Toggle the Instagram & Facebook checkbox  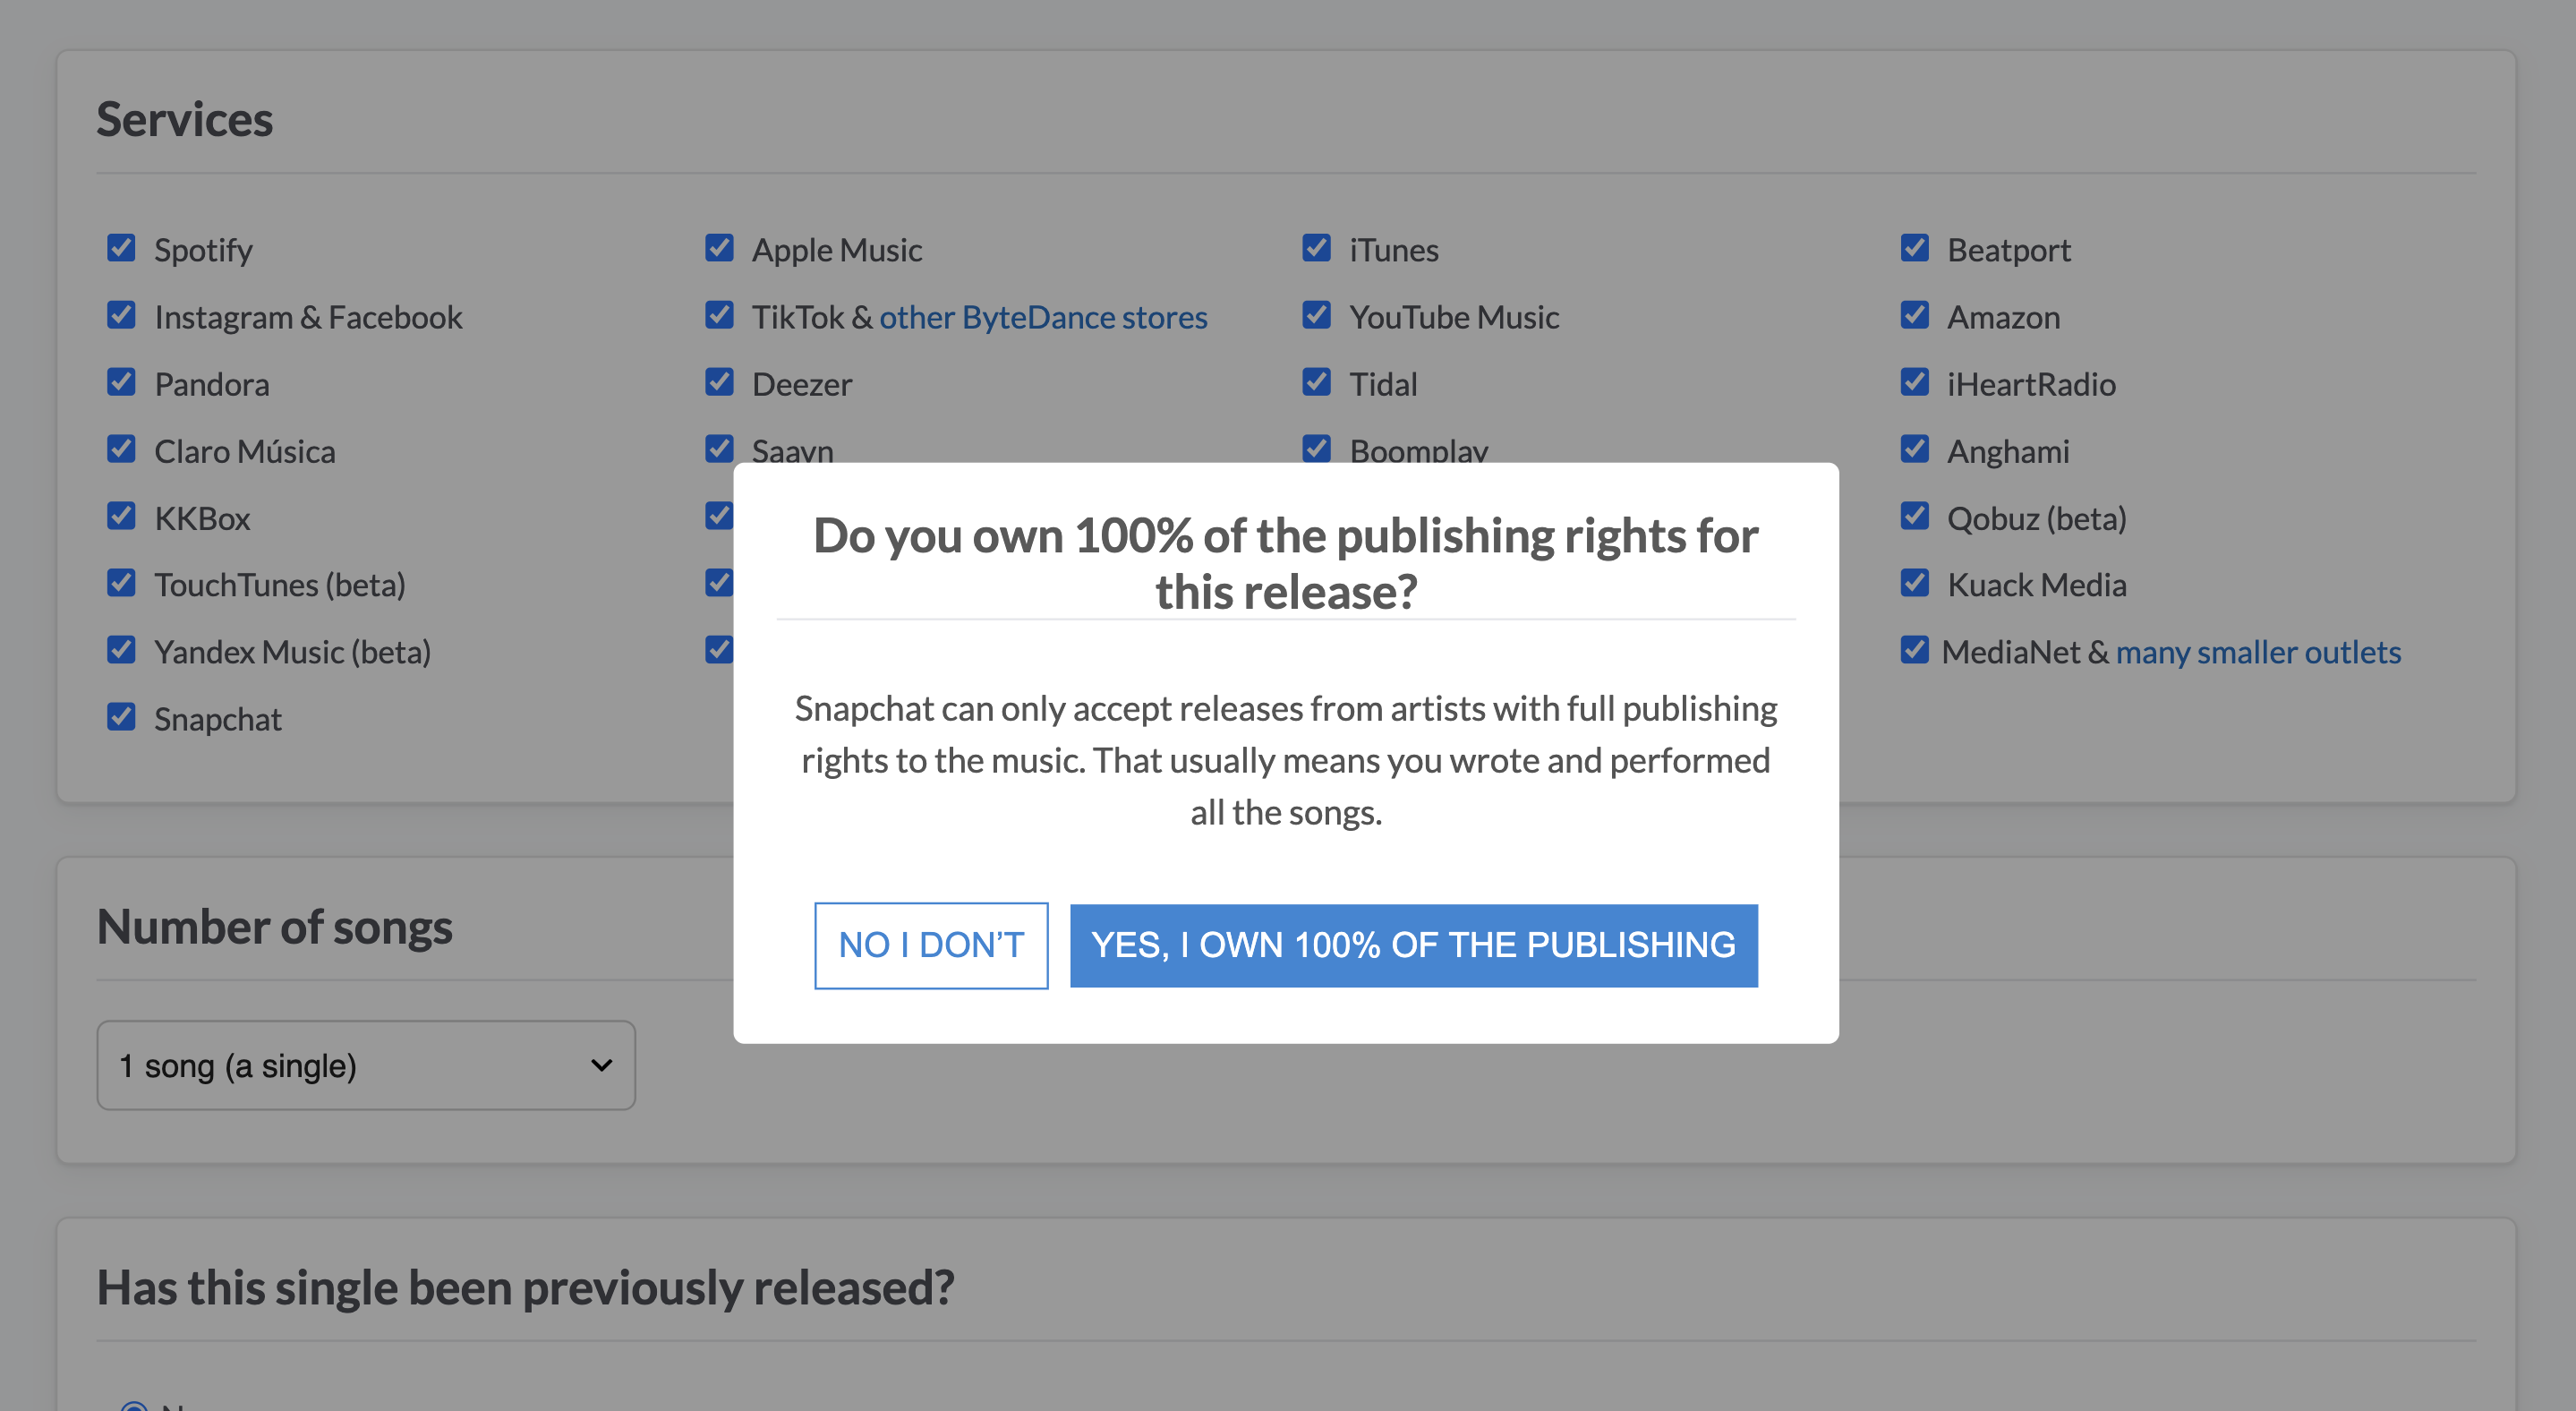click(x=121, y=315)
